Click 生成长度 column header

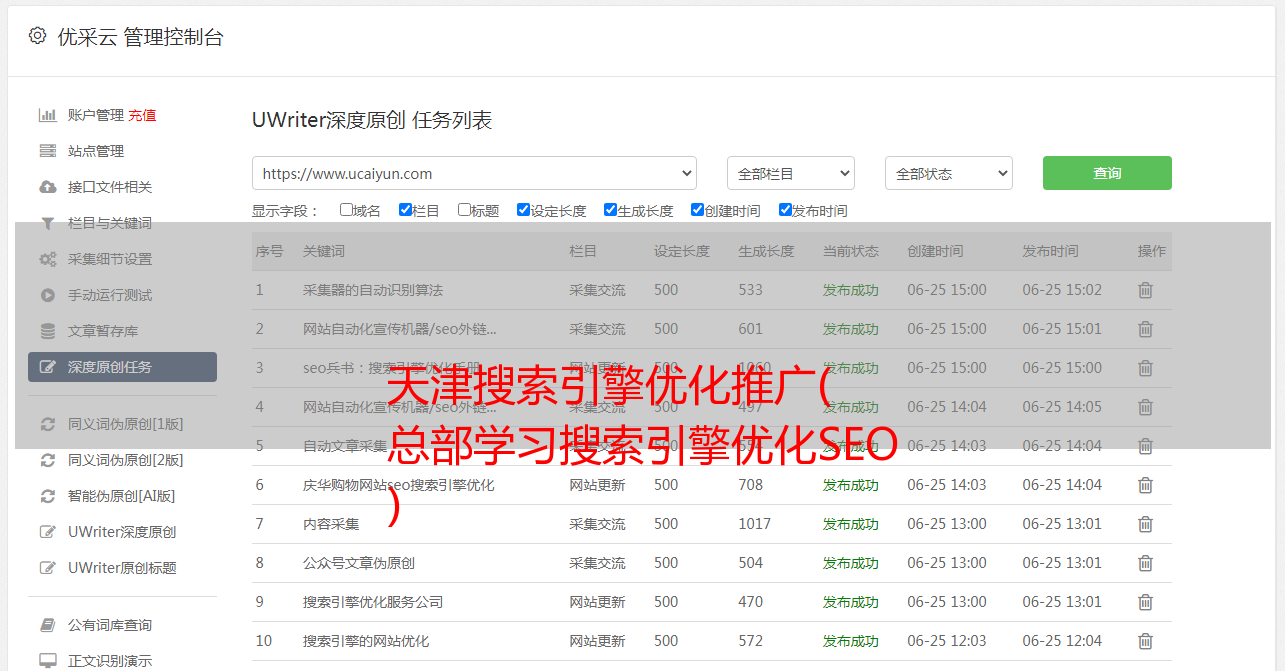point(767,251)
